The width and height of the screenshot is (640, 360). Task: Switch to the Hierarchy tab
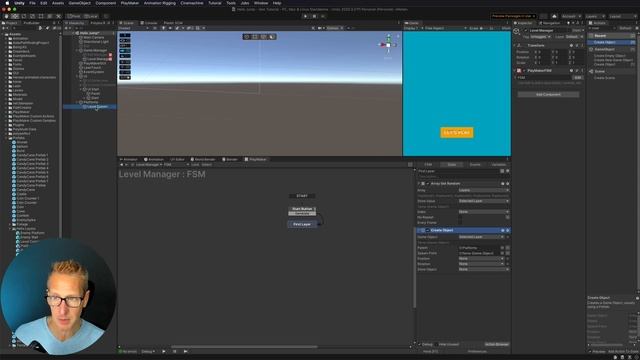(75, 23)
